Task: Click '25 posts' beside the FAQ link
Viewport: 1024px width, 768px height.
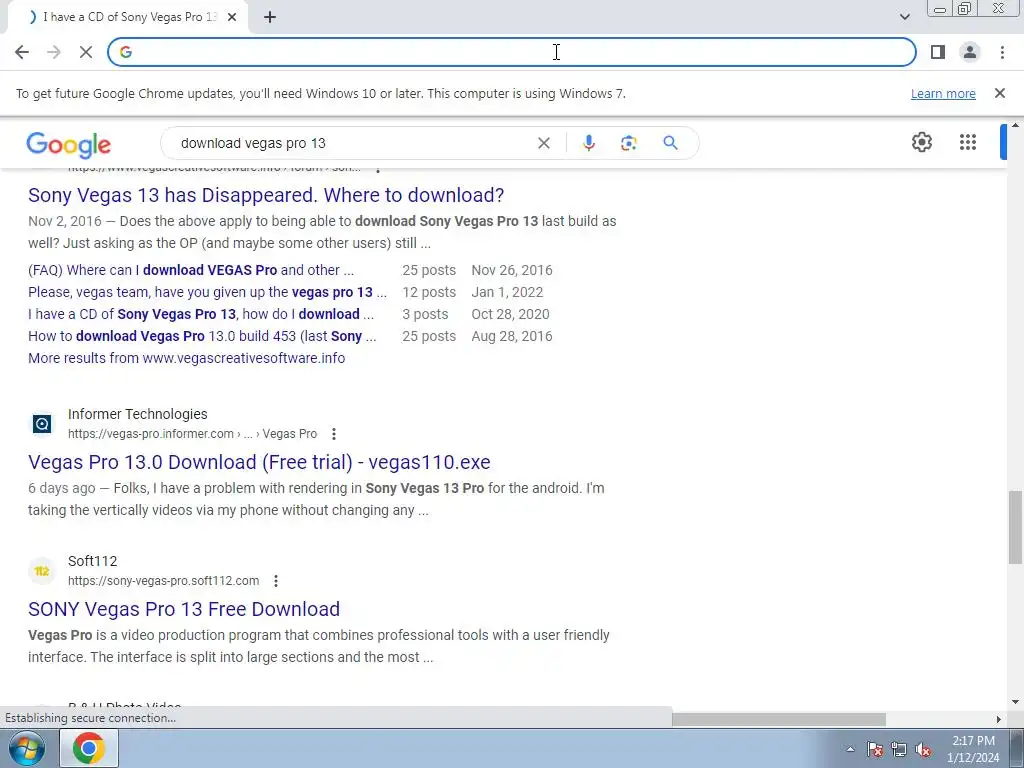Action: tap(428, 270)
